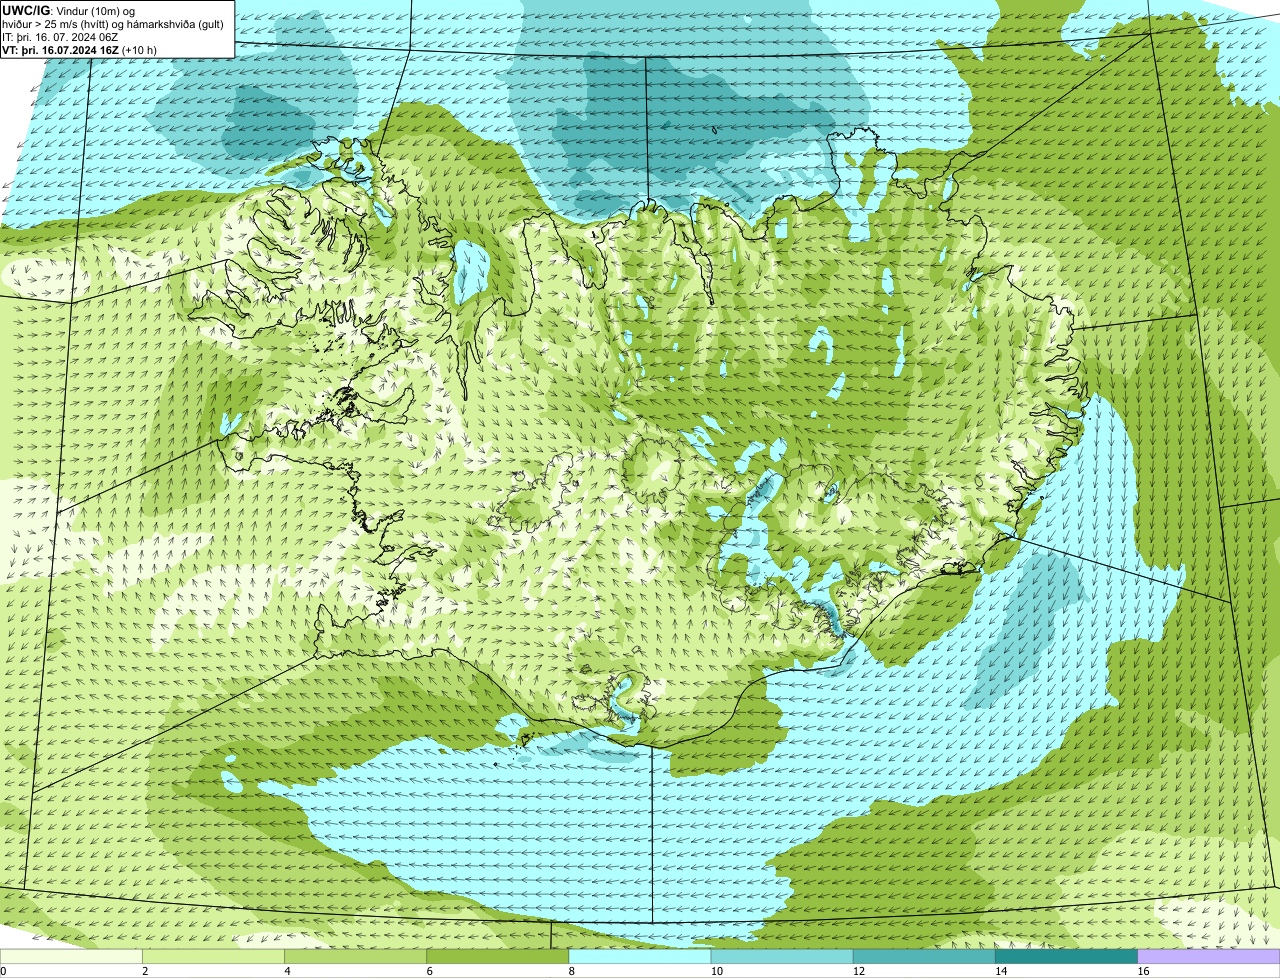
Task: Click the 6–8 olive green legend swatch
Action: click(499, 957)
